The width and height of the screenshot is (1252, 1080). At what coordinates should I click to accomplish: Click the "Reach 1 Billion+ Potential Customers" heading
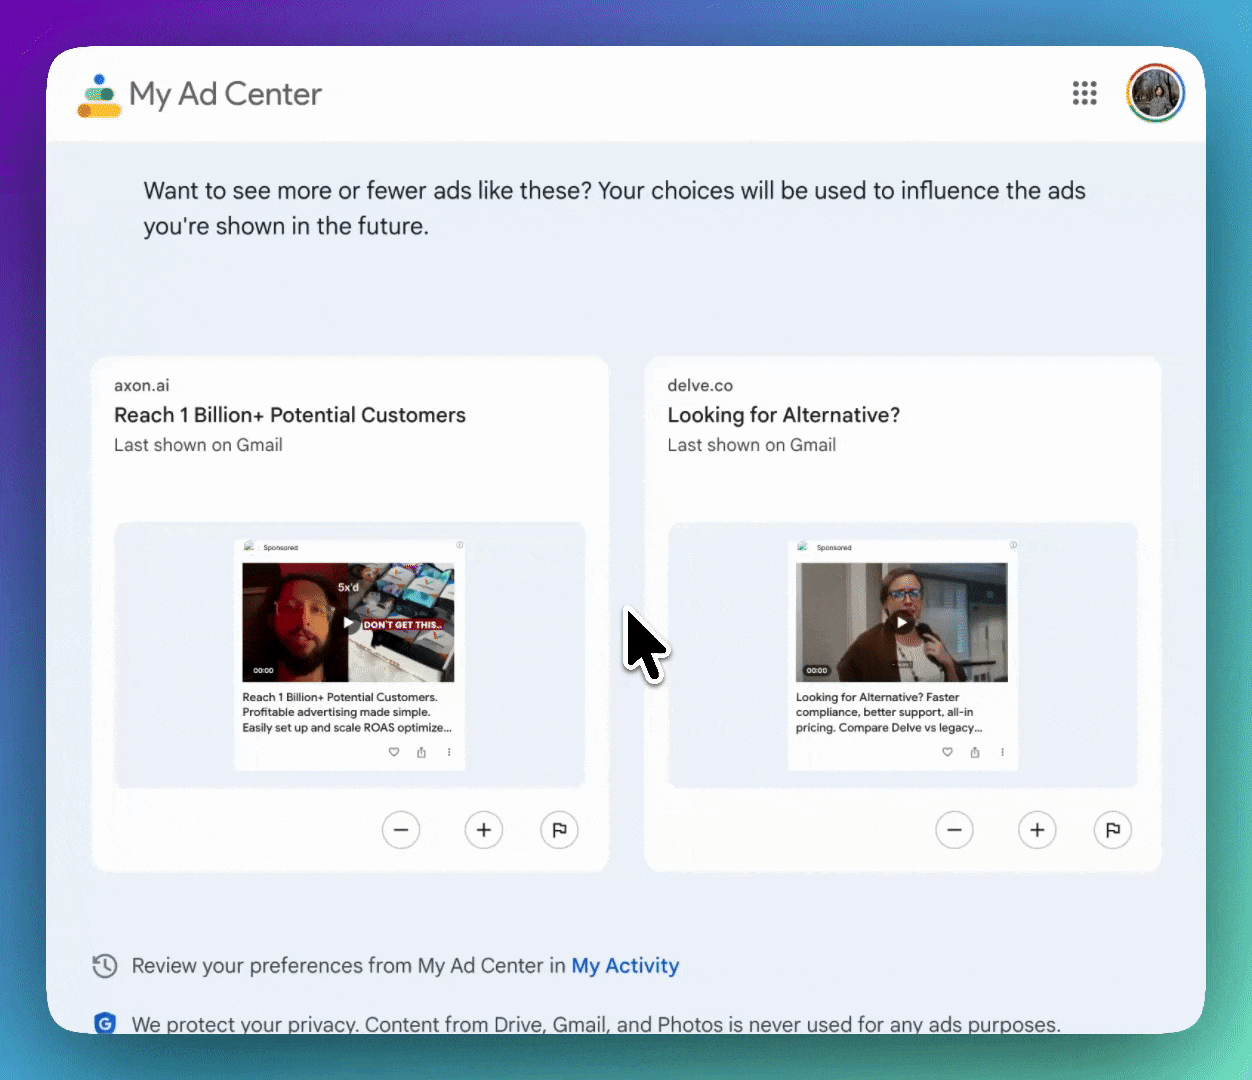click(x=290, y=415)
